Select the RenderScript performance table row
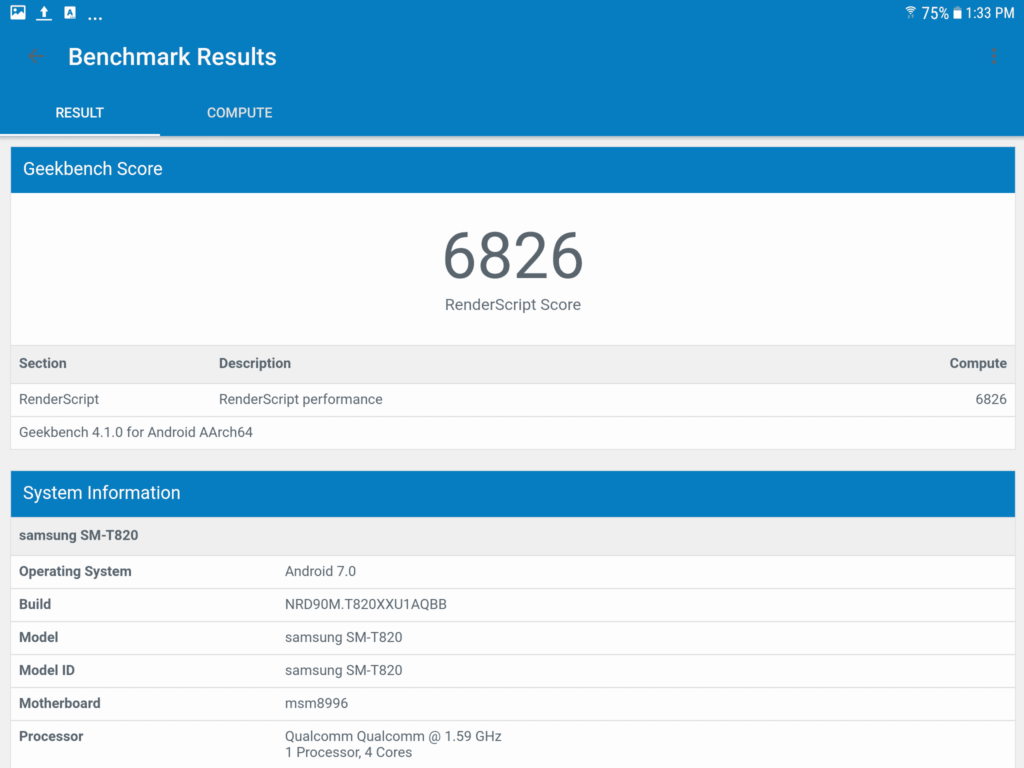The width and height of the screenshot is (1024, 768). point(512,399)
